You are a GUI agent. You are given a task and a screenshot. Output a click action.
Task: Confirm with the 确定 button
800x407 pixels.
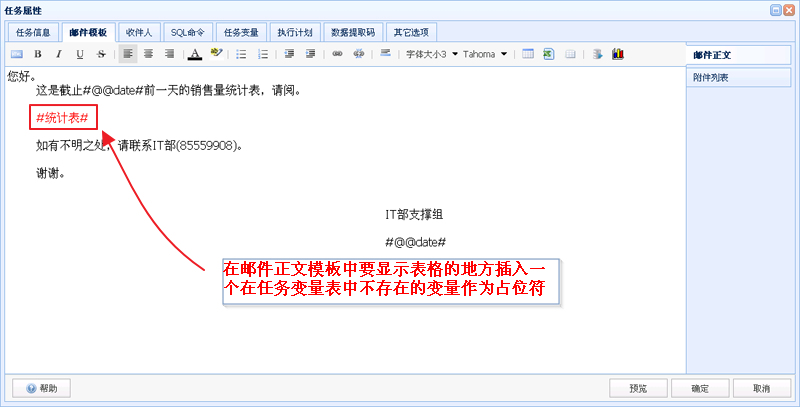(x=700, y=388)
